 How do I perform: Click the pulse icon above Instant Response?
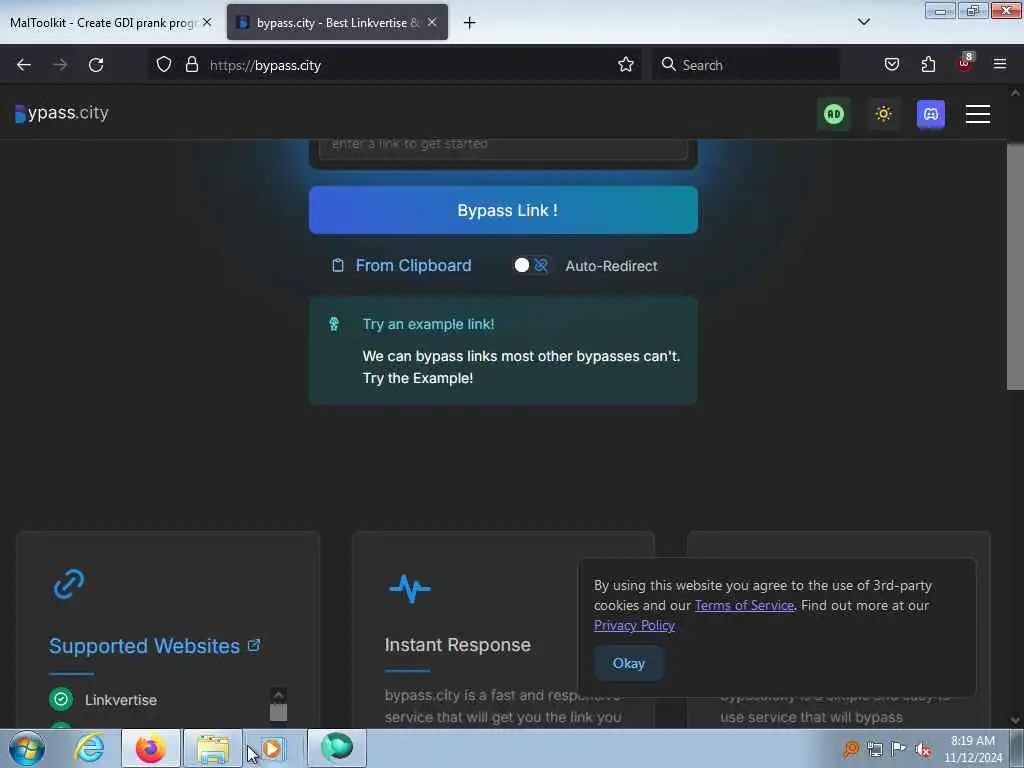[409, 588]
